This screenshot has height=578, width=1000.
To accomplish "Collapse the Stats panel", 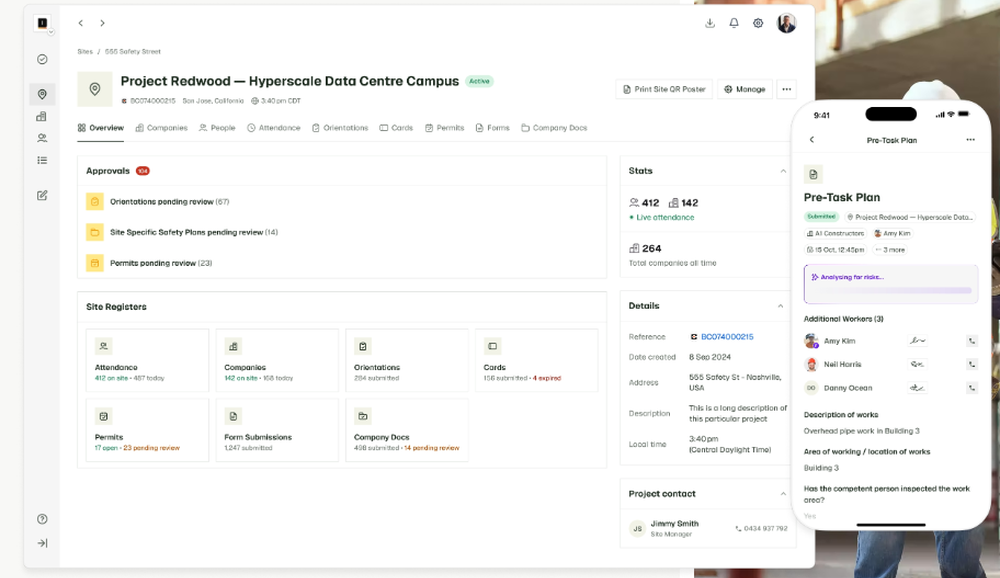I will 783,171.
